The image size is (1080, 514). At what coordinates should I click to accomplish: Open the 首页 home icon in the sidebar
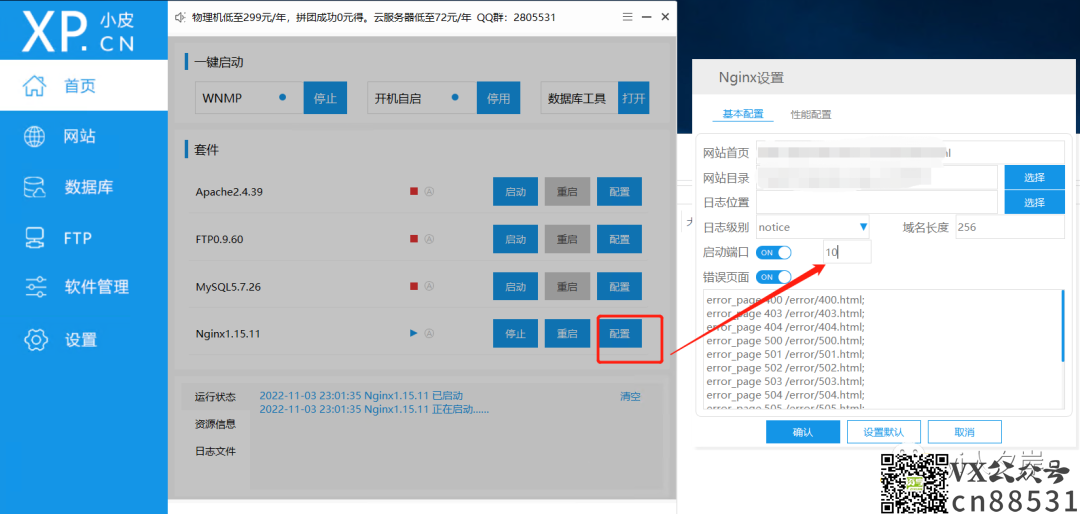point(34,86)
